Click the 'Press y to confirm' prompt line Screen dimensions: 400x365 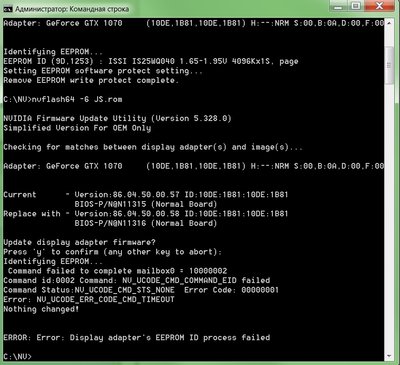pyautogui.click(x=113, y=252)
